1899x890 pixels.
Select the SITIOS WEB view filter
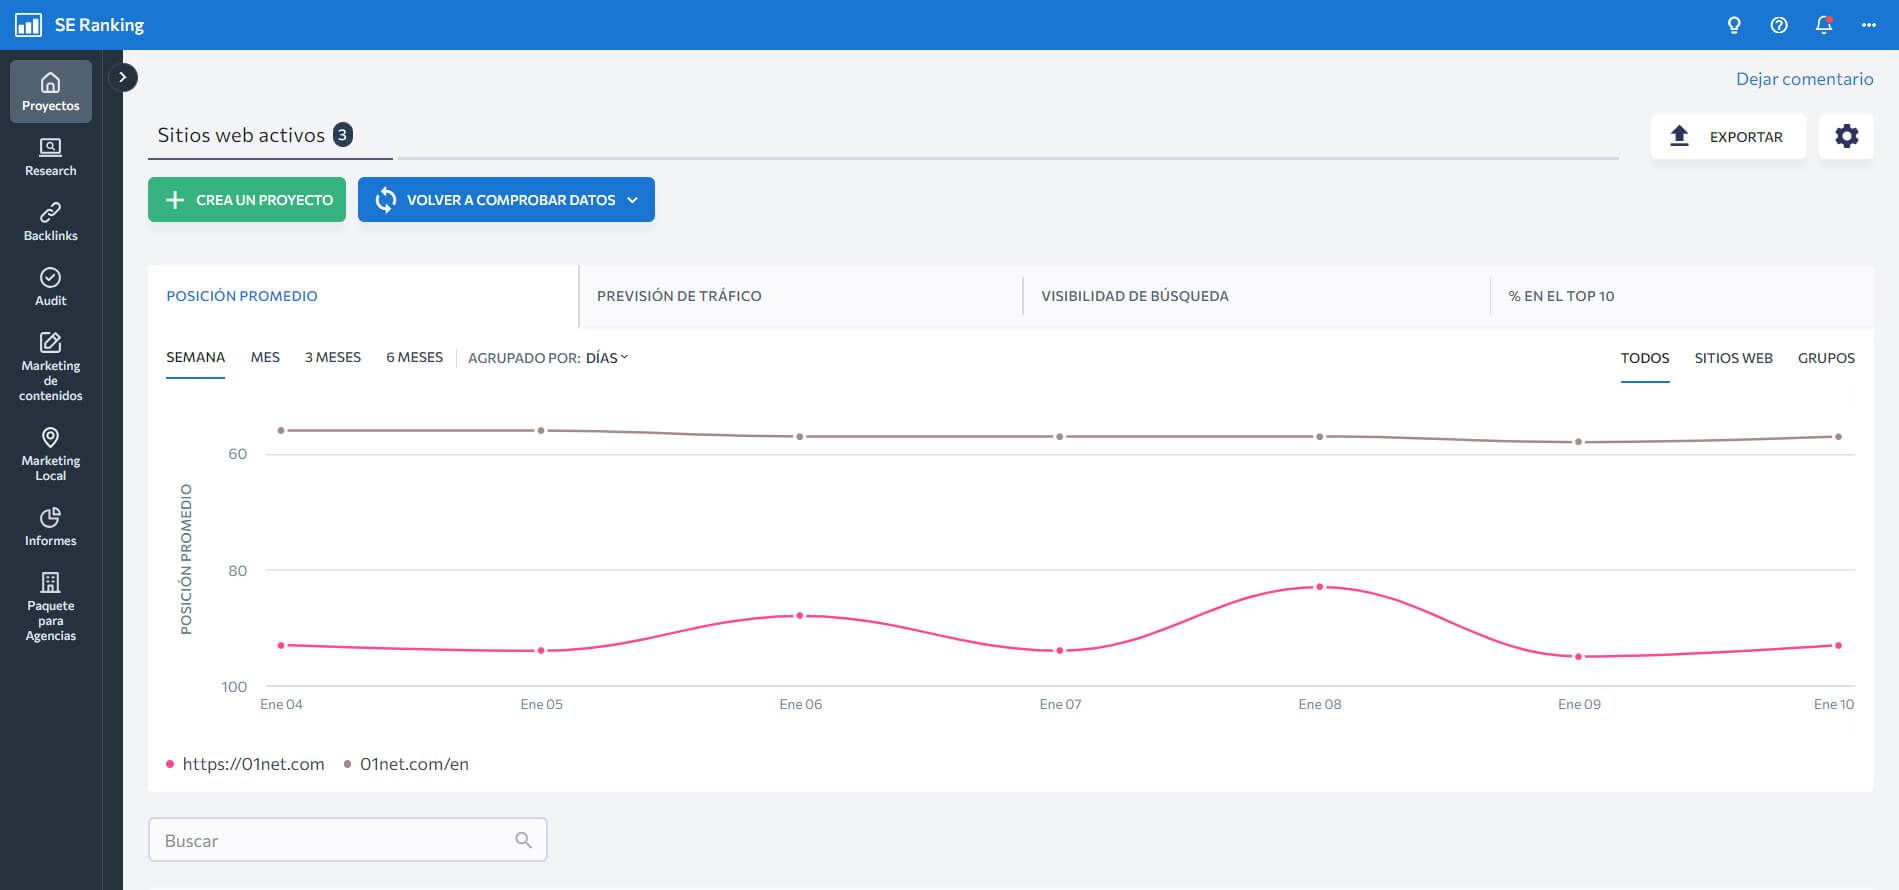click(x=1733, y=358)
